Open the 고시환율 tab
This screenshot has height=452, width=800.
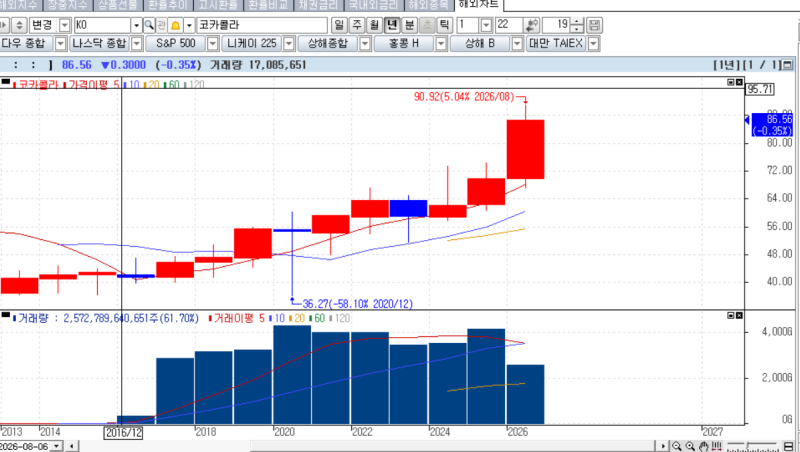click(x=218, y=5)
